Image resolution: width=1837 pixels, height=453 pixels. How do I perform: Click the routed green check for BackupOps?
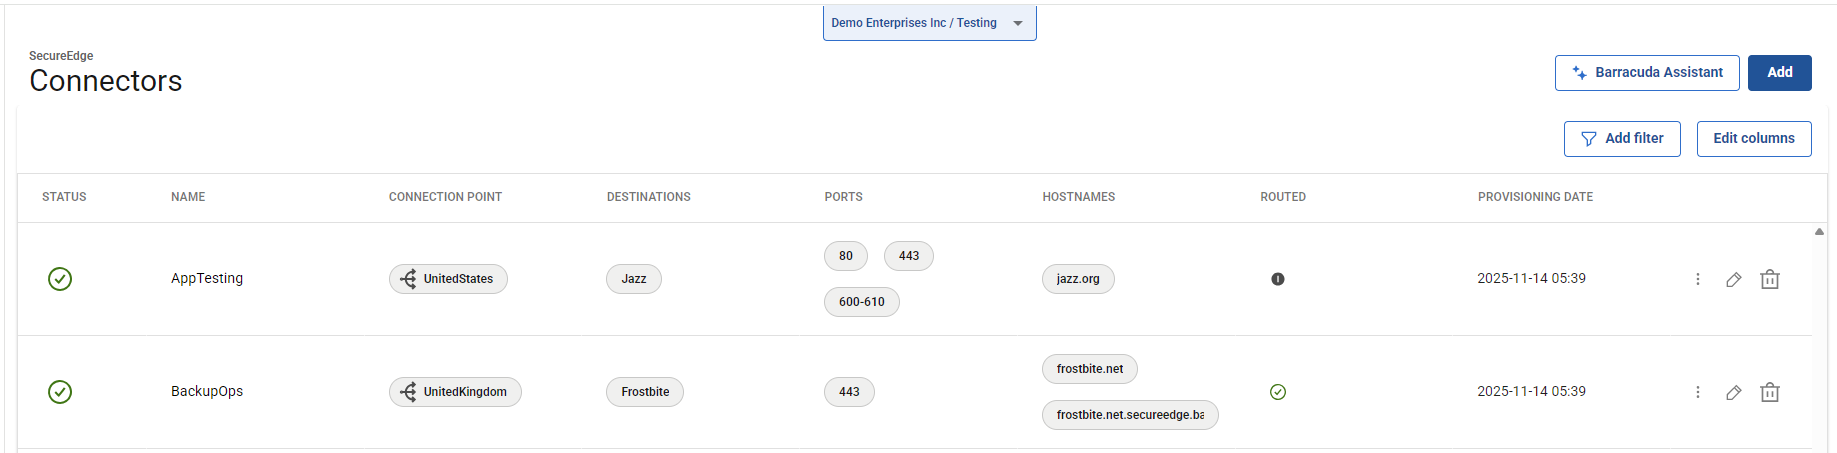tap(1277, 392)
